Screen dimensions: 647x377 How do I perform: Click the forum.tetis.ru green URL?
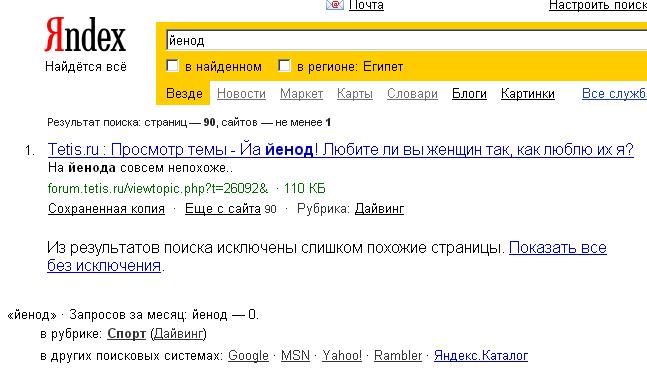point(158,188)
